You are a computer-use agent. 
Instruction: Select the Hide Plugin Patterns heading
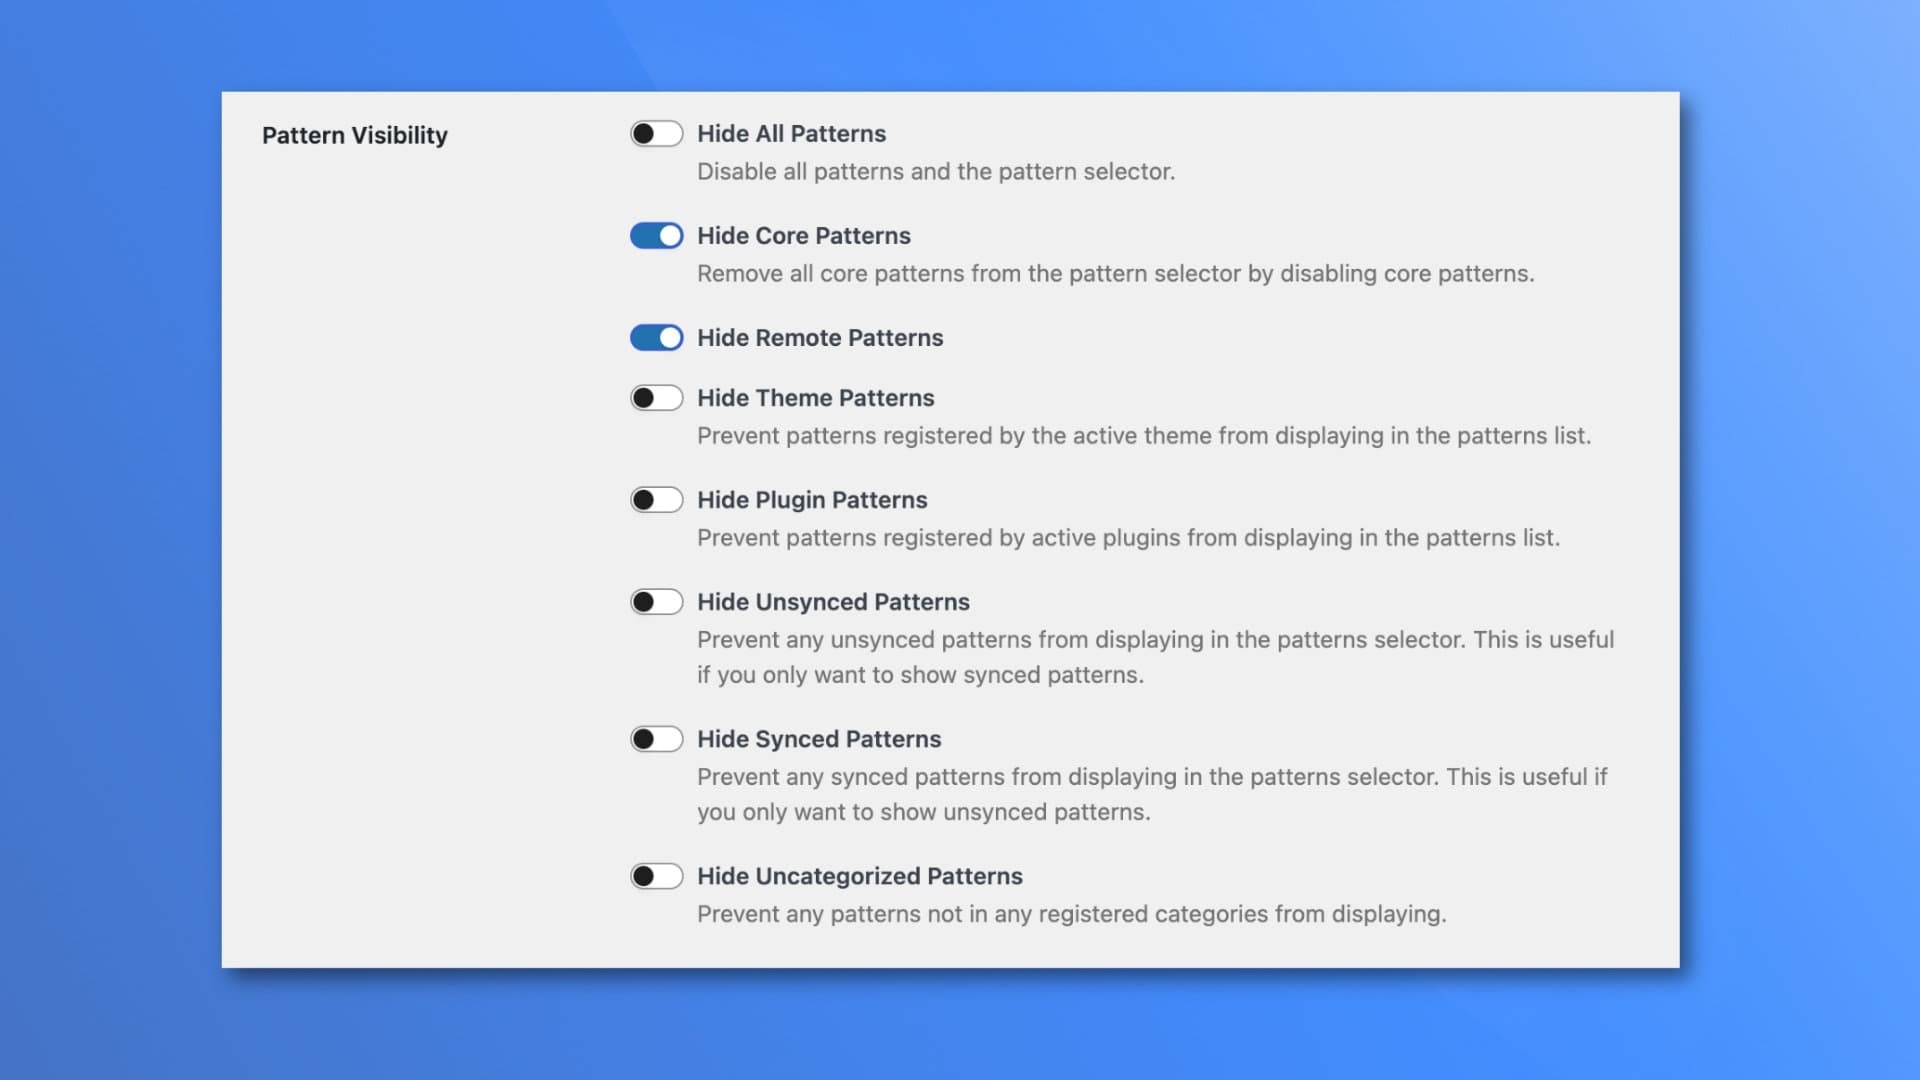click(812, 499)
